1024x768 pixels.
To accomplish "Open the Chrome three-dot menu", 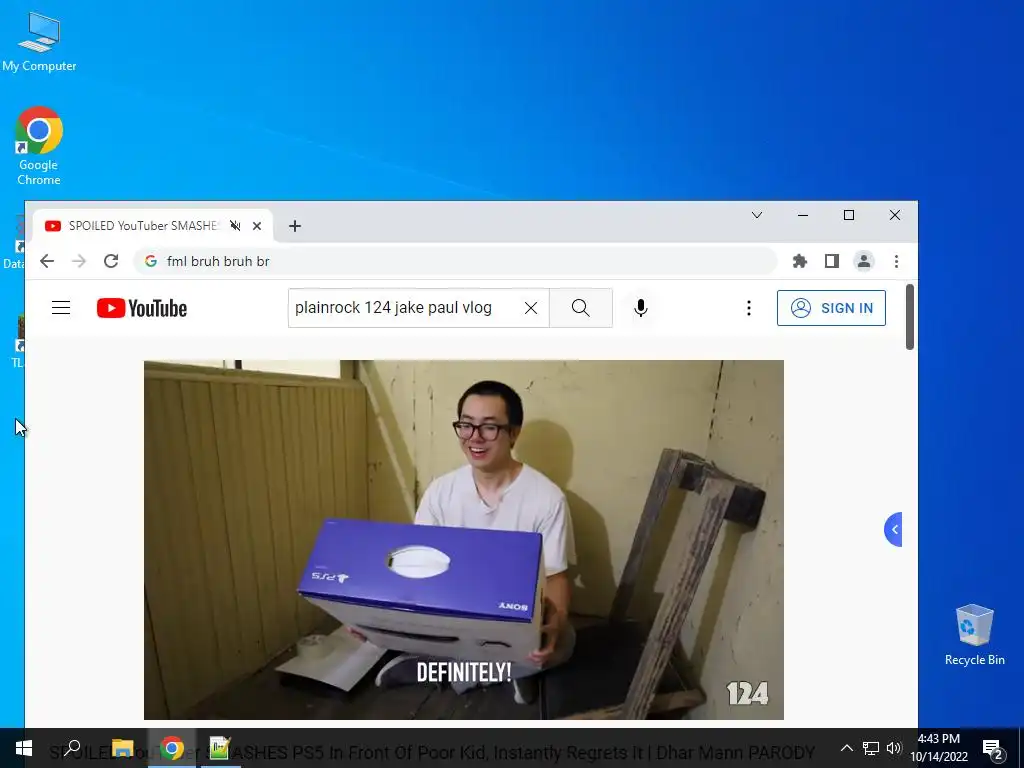I will pyautogui.click(x=896, y=261).
